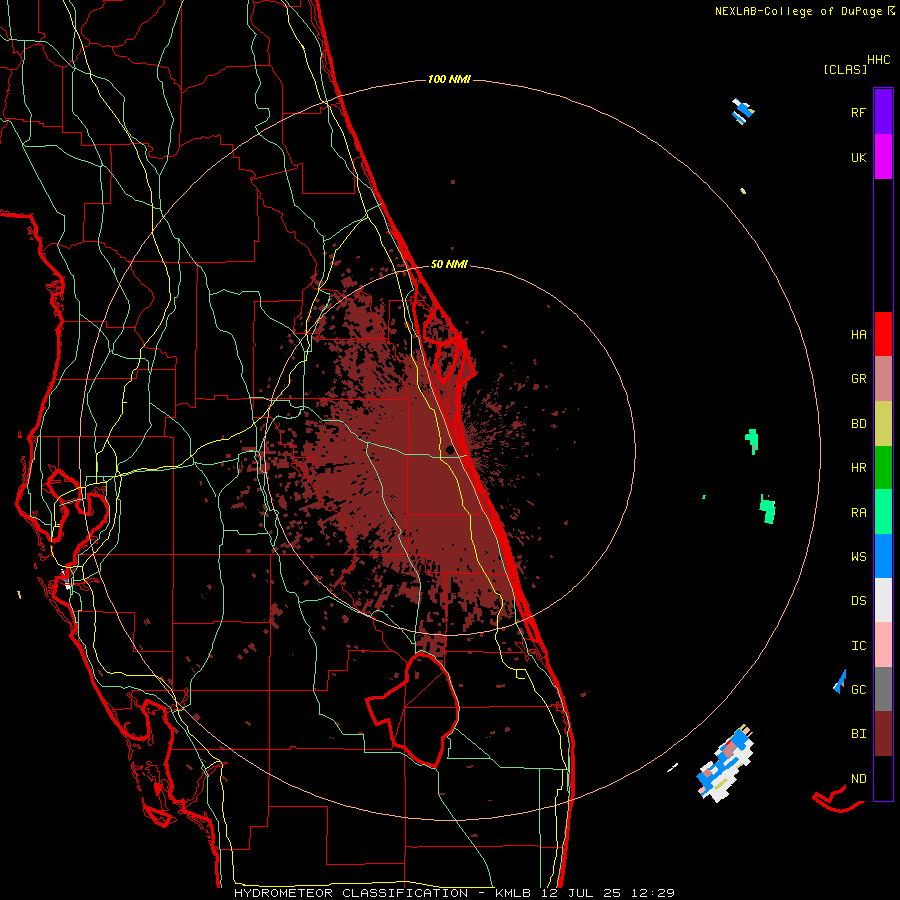
Task: Click the HA red legend swatch
Action: [x=883, y=334]
